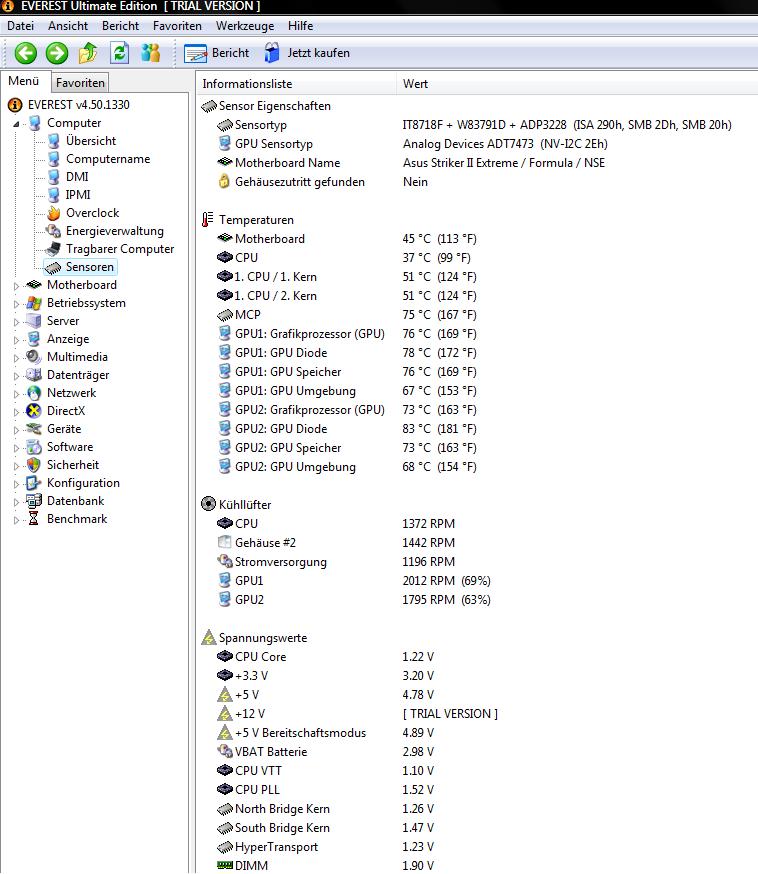
Task: Switch to the Favoriten tab
Action: tap(80, 83)
